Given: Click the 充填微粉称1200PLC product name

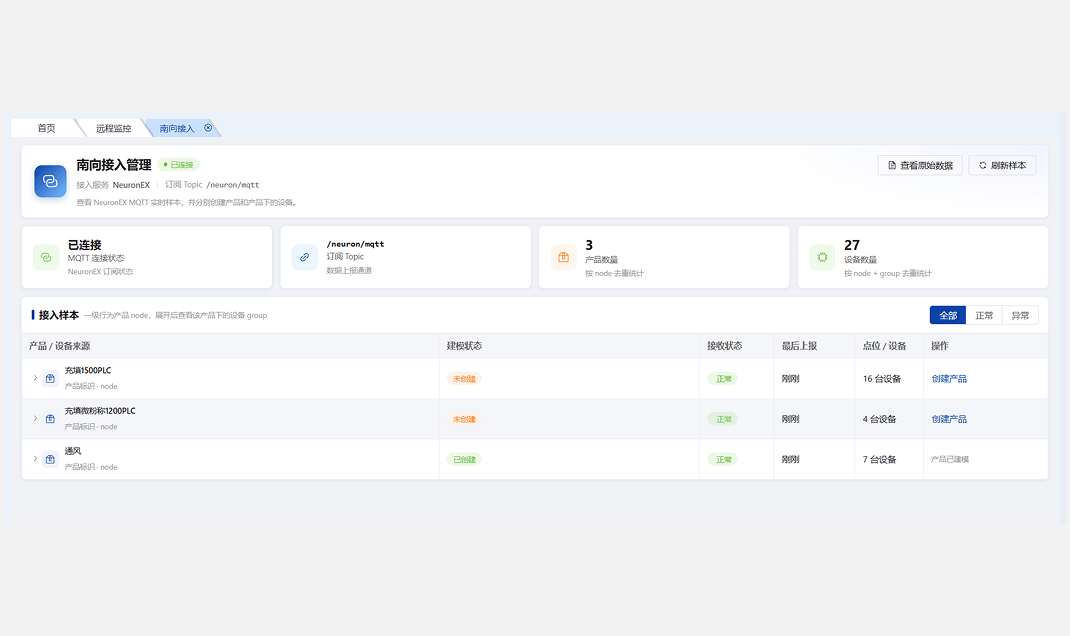Looking at the screenshot, I should [100, 411].
